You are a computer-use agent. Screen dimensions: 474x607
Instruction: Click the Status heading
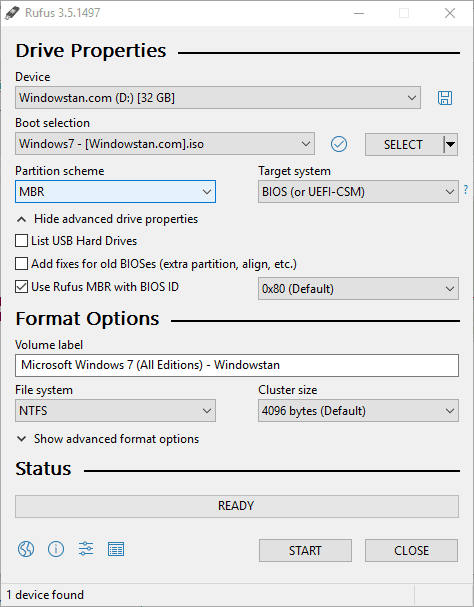[x=43, y=469]
